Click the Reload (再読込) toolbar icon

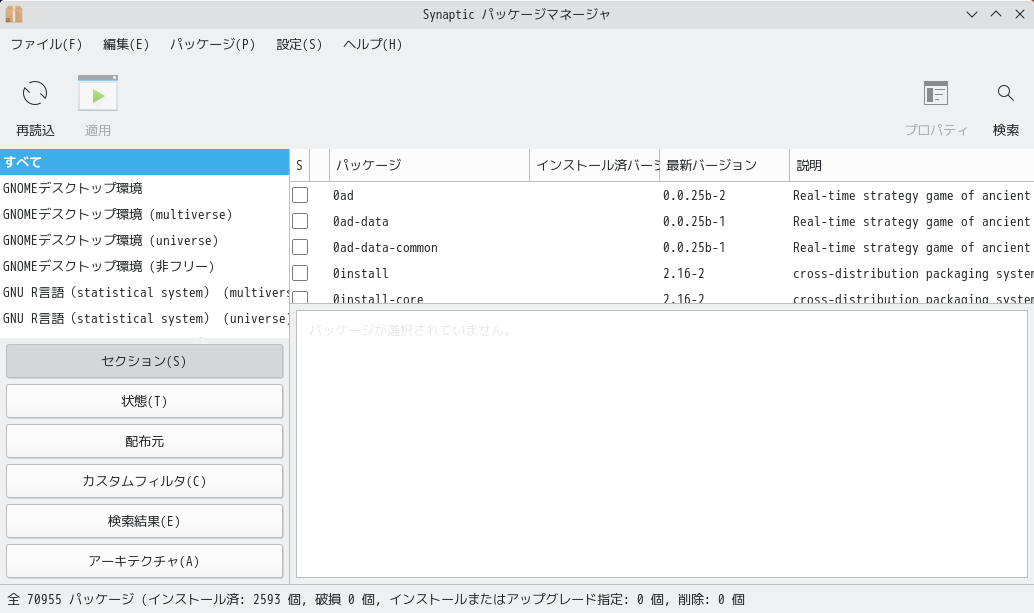(x=35, y=94)
